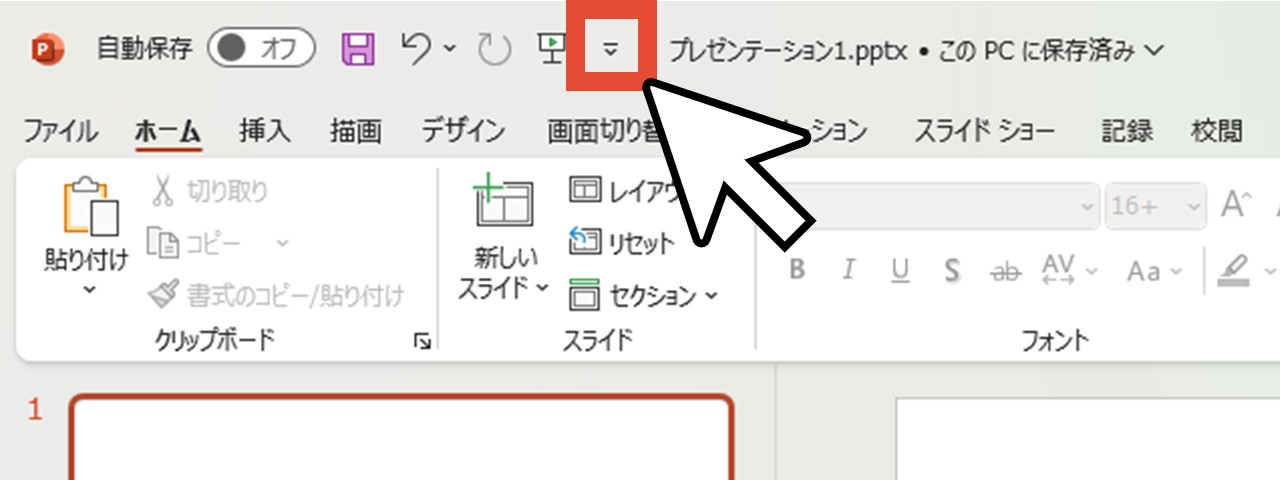This screenshot has height=480, width=1280.
Task: Toggle strikethrough ab icon
Action: point(1004,270)
